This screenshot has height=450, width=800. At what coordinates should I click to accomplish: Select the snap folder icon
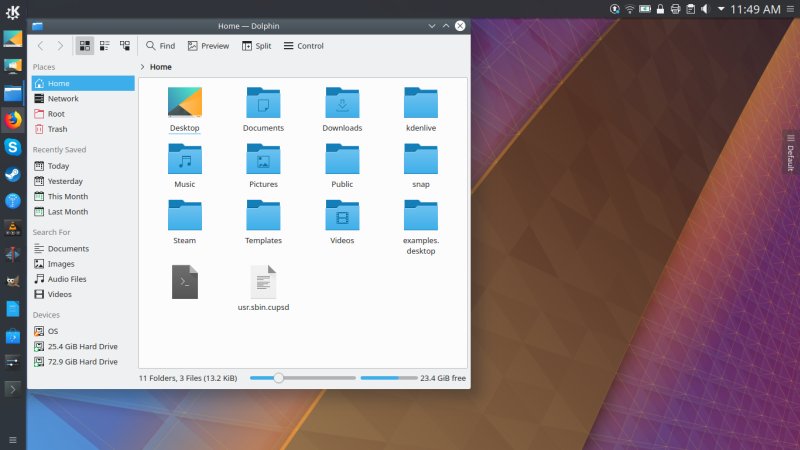click(x=421, y=159)
